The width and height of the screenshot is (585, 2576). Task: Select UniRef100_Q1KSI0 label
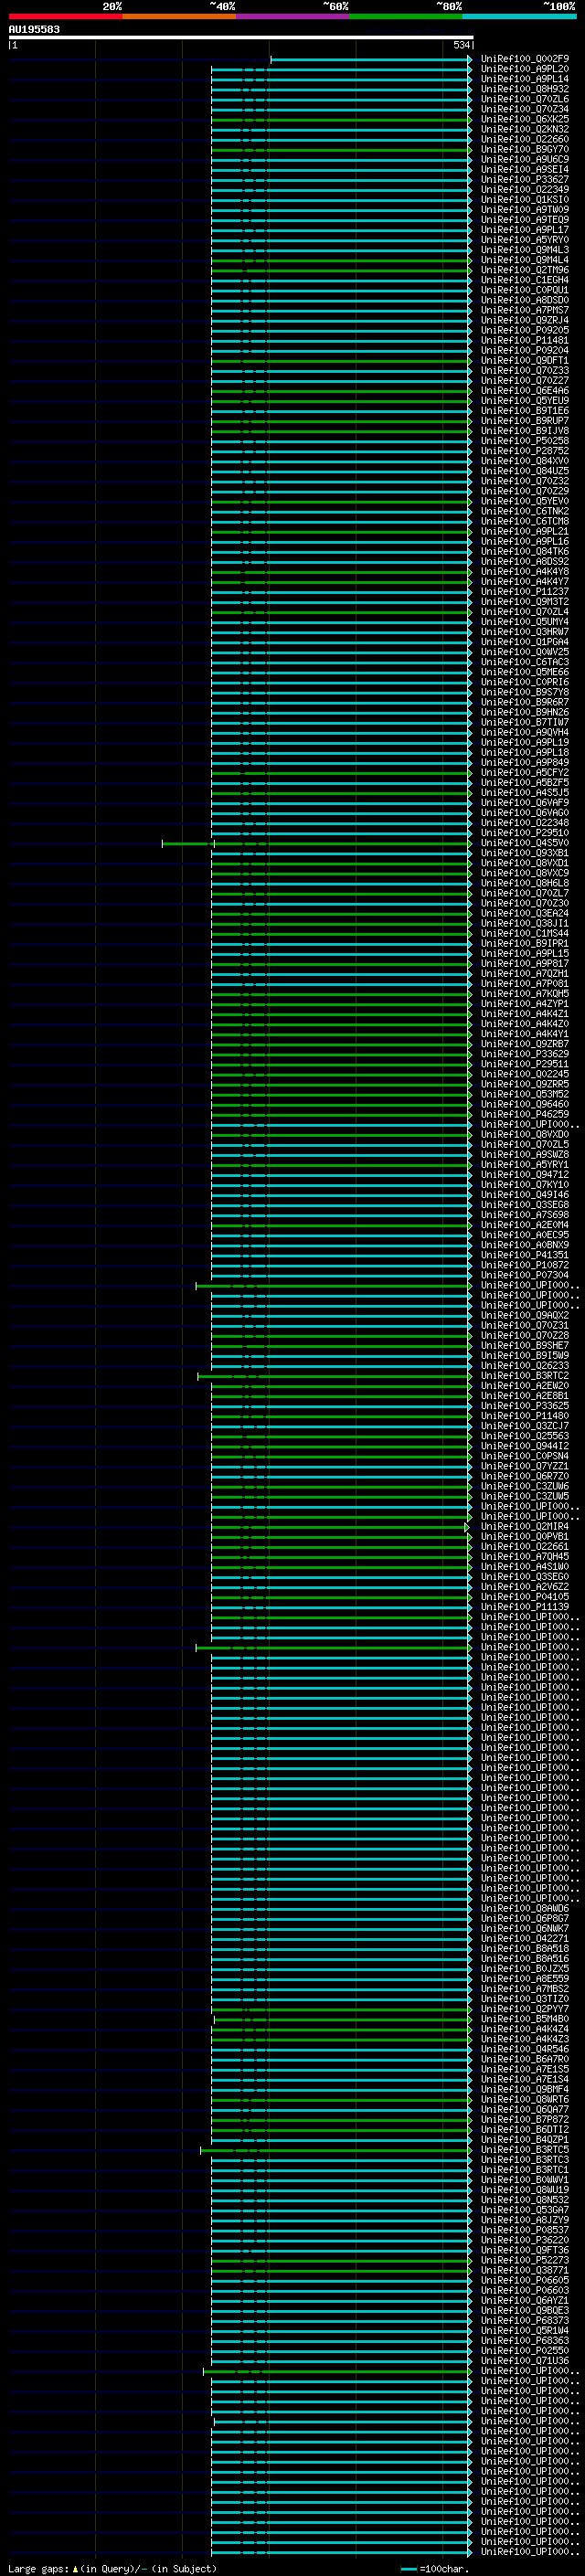525,200
